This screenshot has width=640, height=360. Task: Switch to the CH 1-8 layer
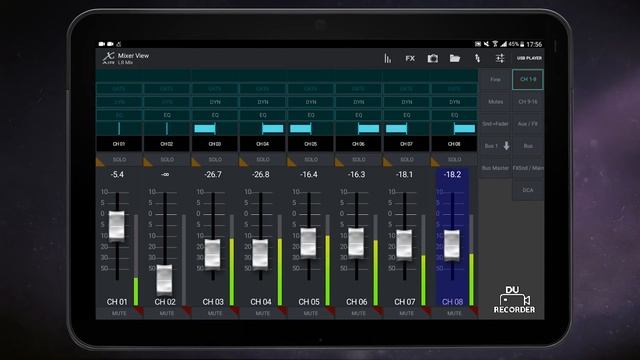tap(528, 79)
